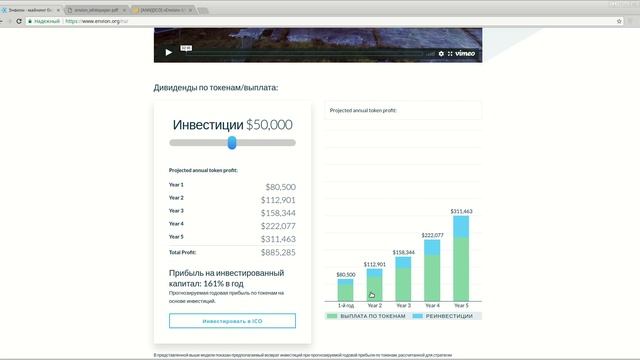This screenshot has height=360, width=640.
Task: Click the Year 4 chart bar
Action: (432, 271)
